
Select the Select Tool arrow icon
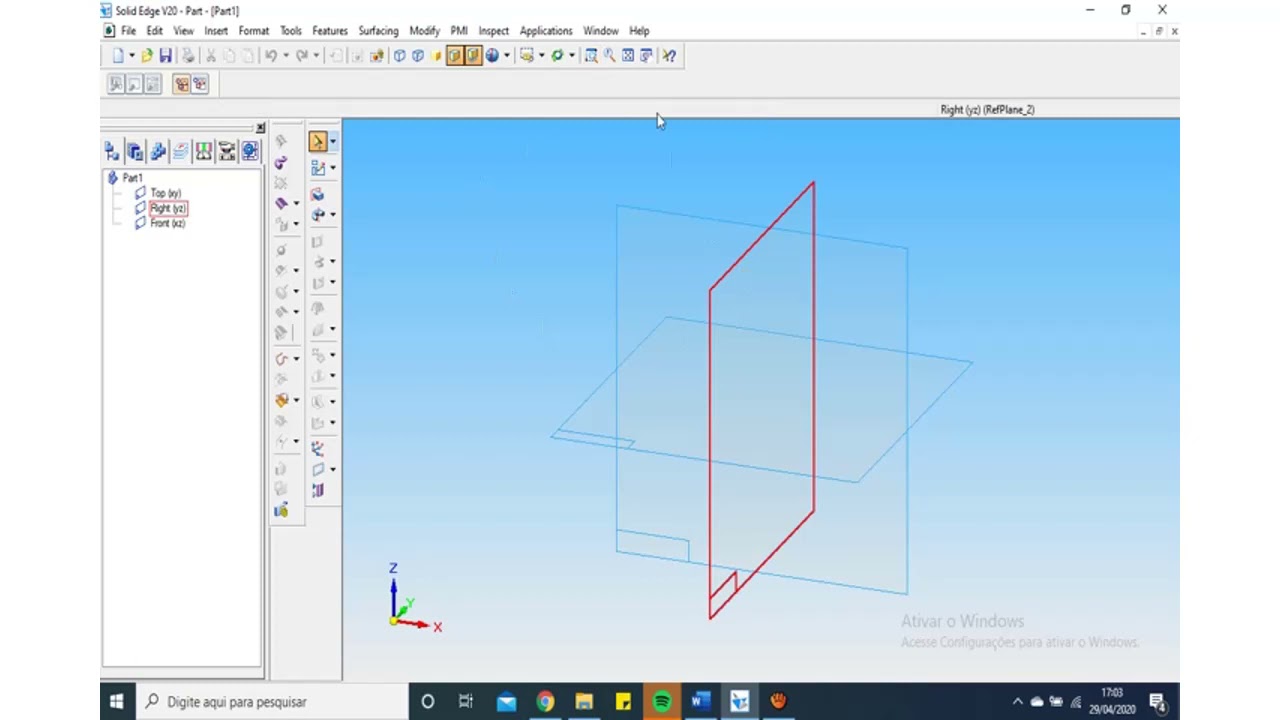(x=317, y=142)
